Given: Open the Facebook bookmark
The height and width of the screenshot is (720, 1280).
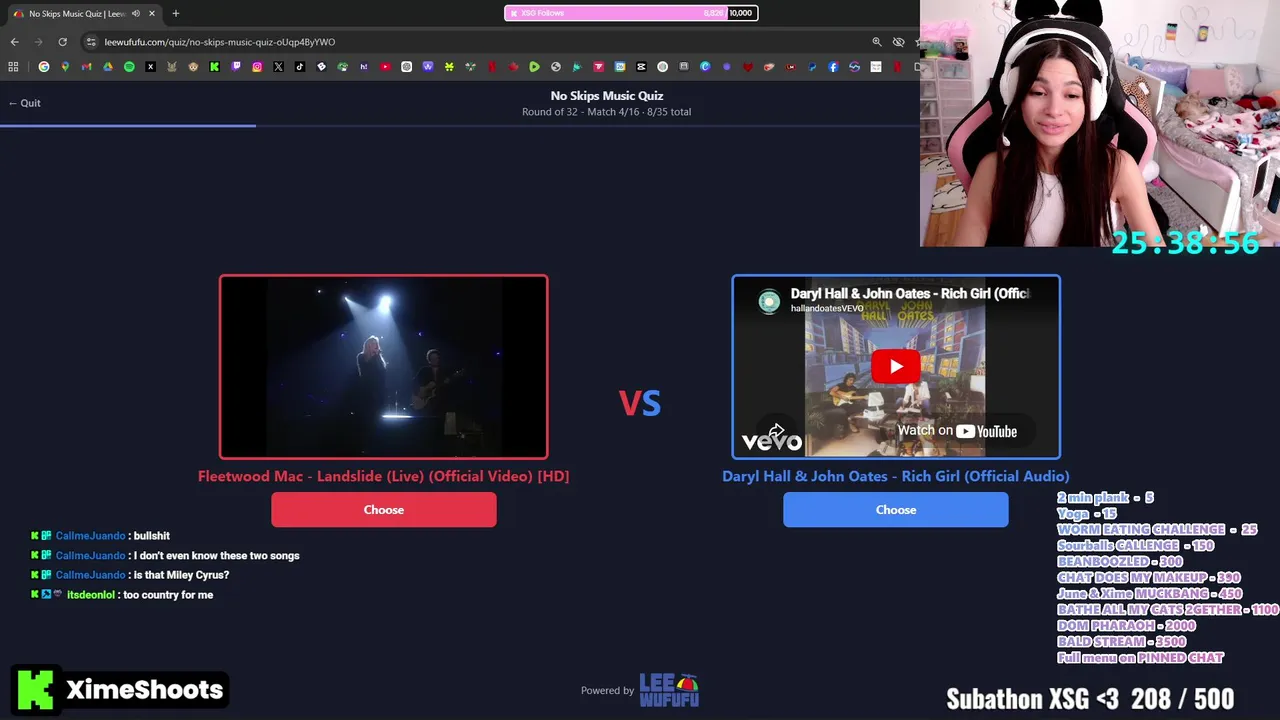Looking at the screenshot, I should (833, 67).
